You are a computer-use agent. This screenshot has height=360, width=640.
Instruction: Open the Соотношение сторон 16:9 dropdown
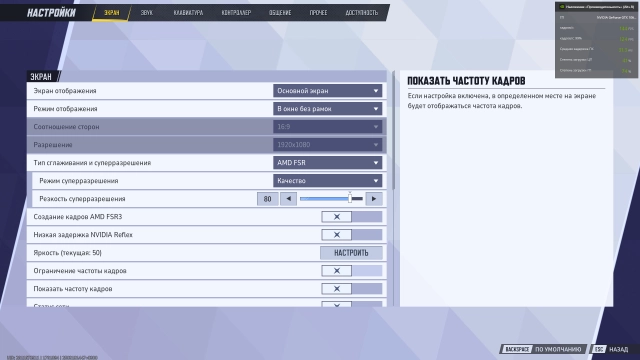click(327, 127)
